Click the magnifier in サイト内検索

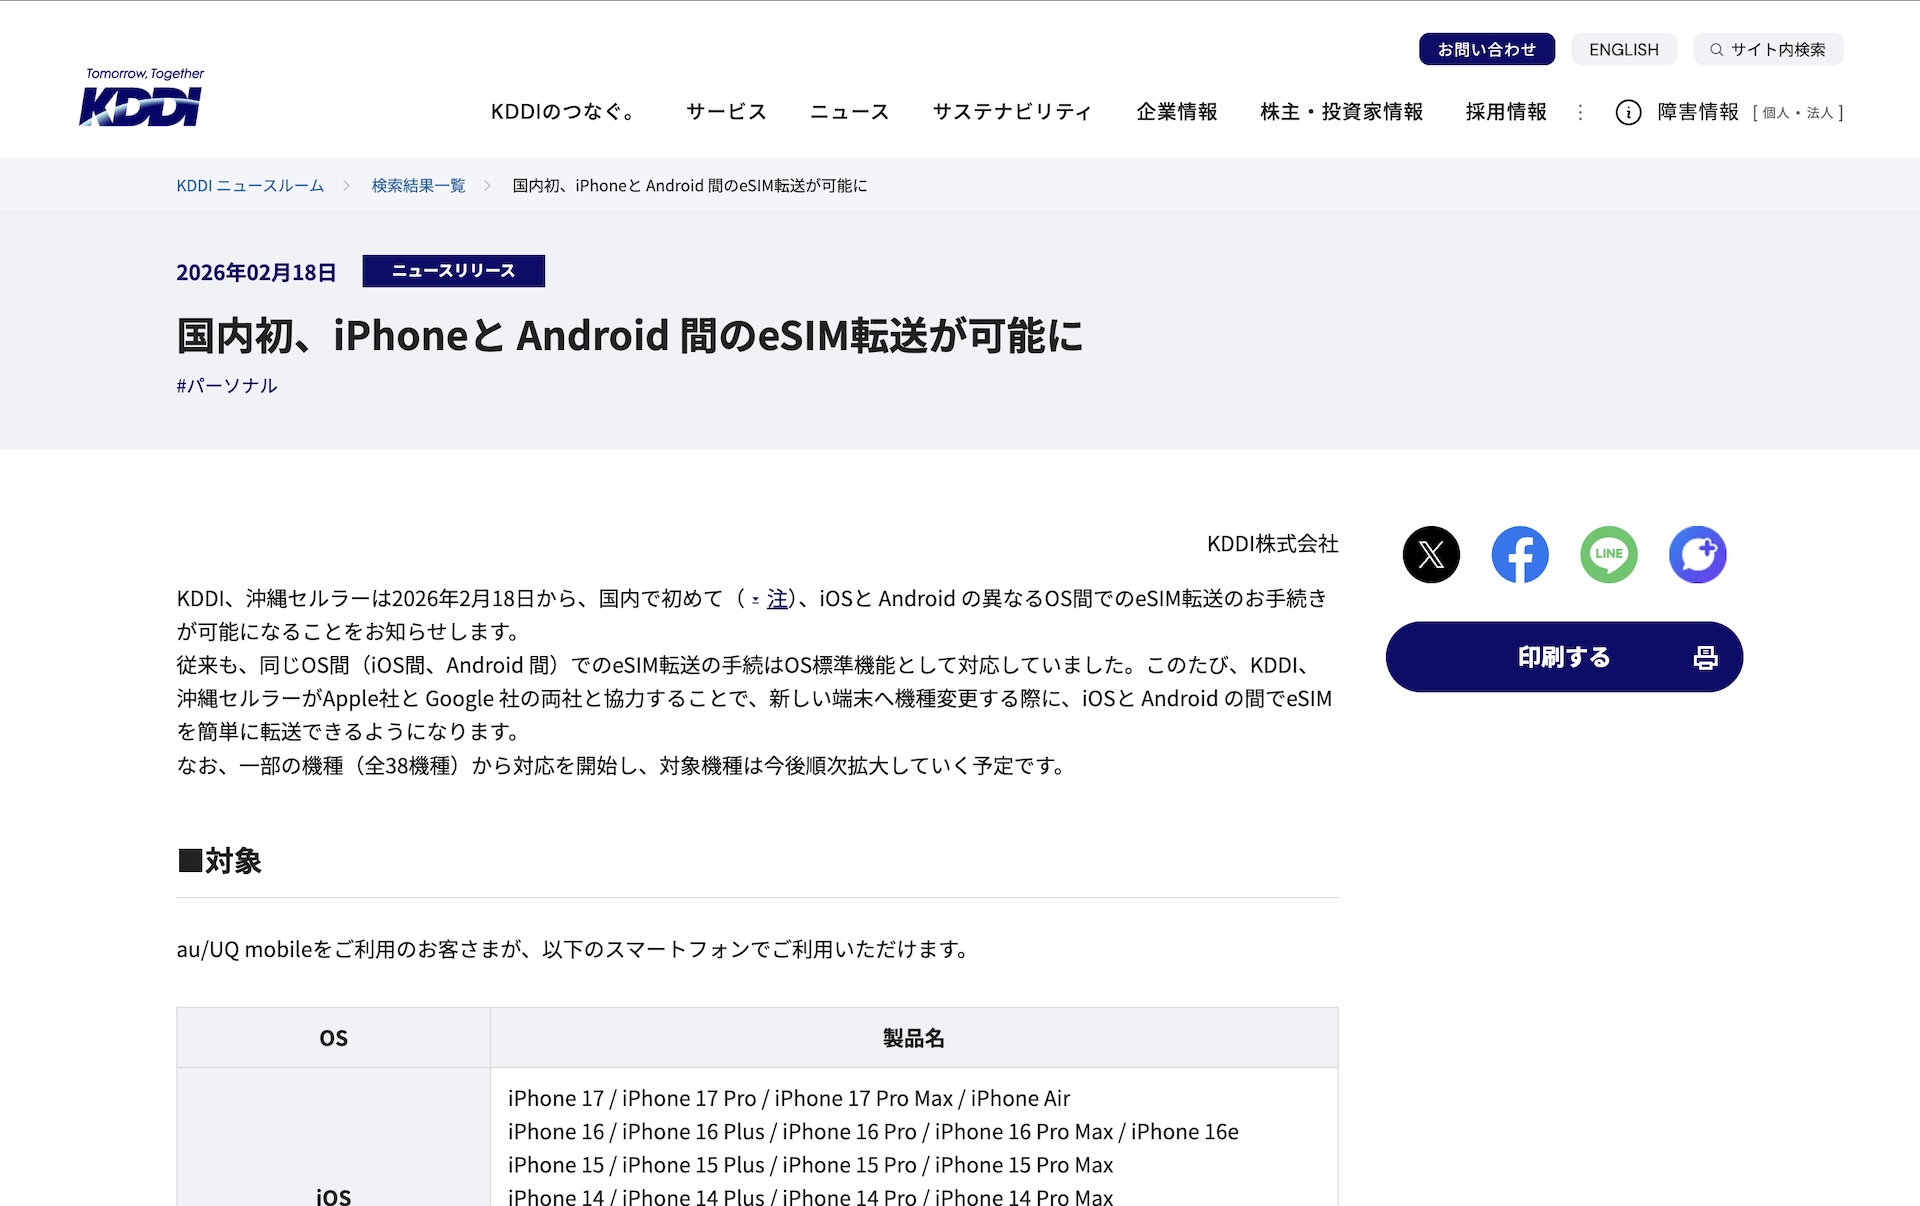pyautogui.click(x=1716, y=49)
